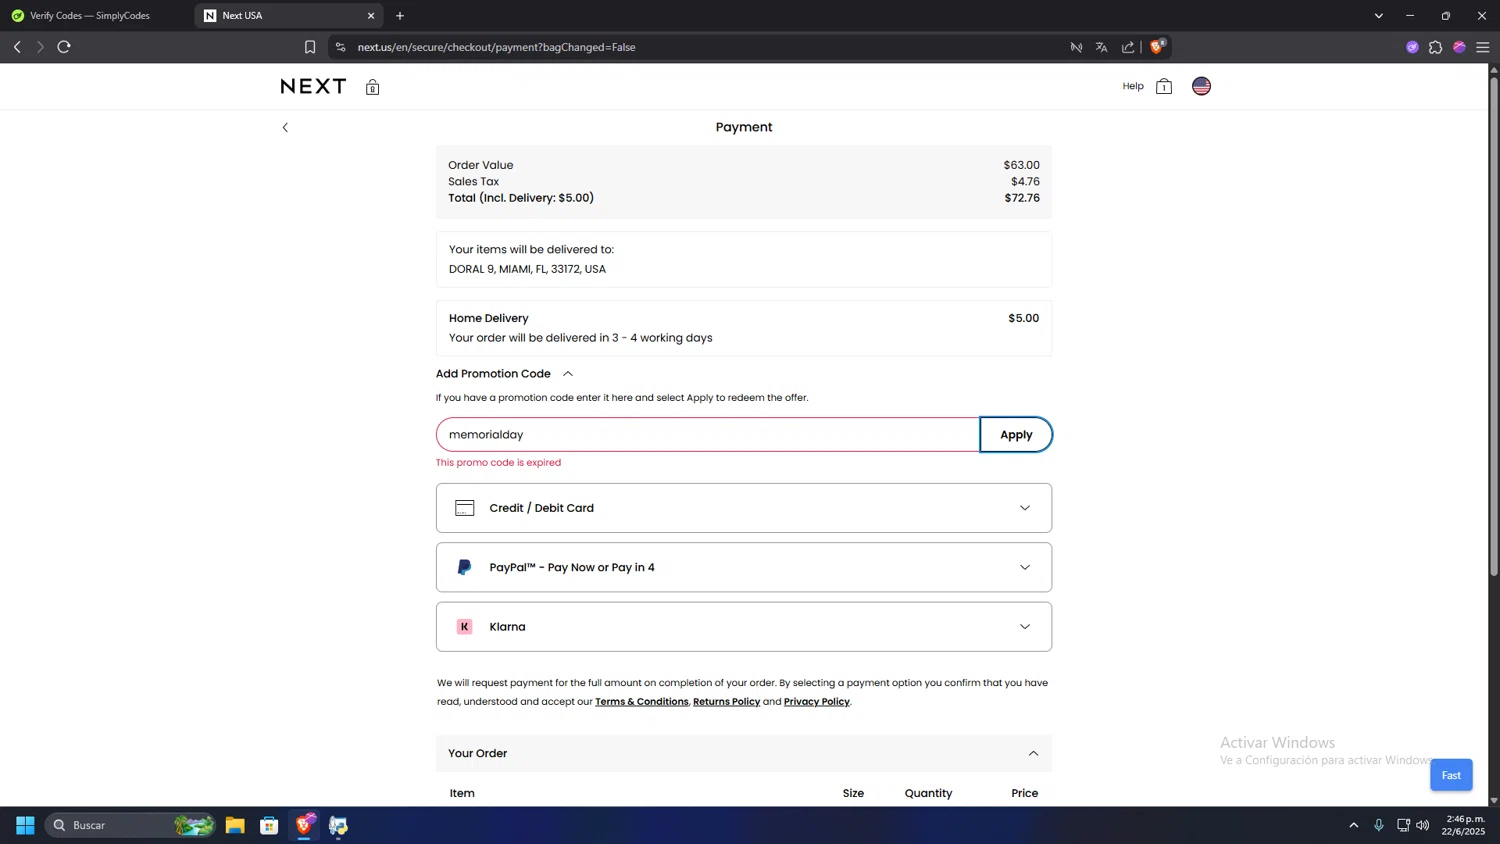Open the Privacy Policy link
This screenshot has height=844, width=1500.
[x=816, y=702]
